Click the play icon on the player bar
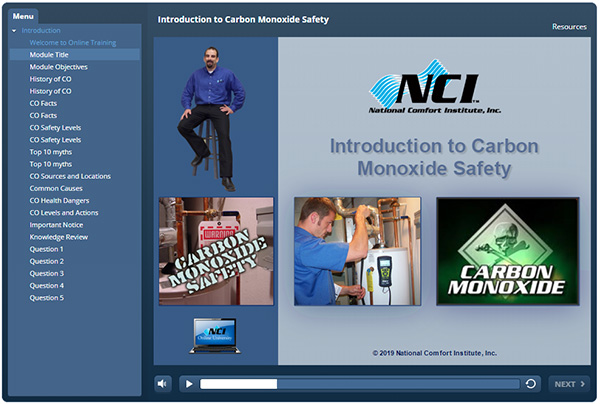Screen dimensions: 600x404 [189, 384]
